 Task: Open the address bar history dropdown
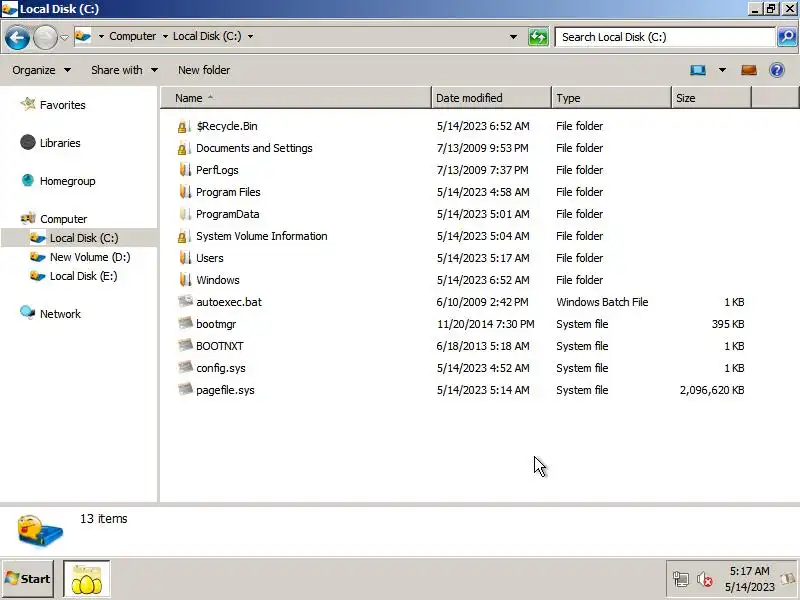pyautogui.click(x=513, y=37)
